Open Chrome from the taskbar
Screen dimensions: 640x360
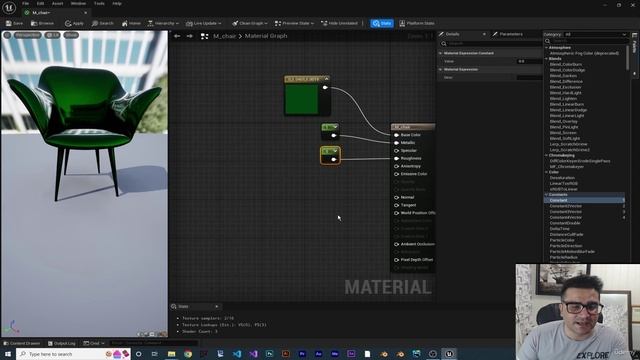pos(188,354)
